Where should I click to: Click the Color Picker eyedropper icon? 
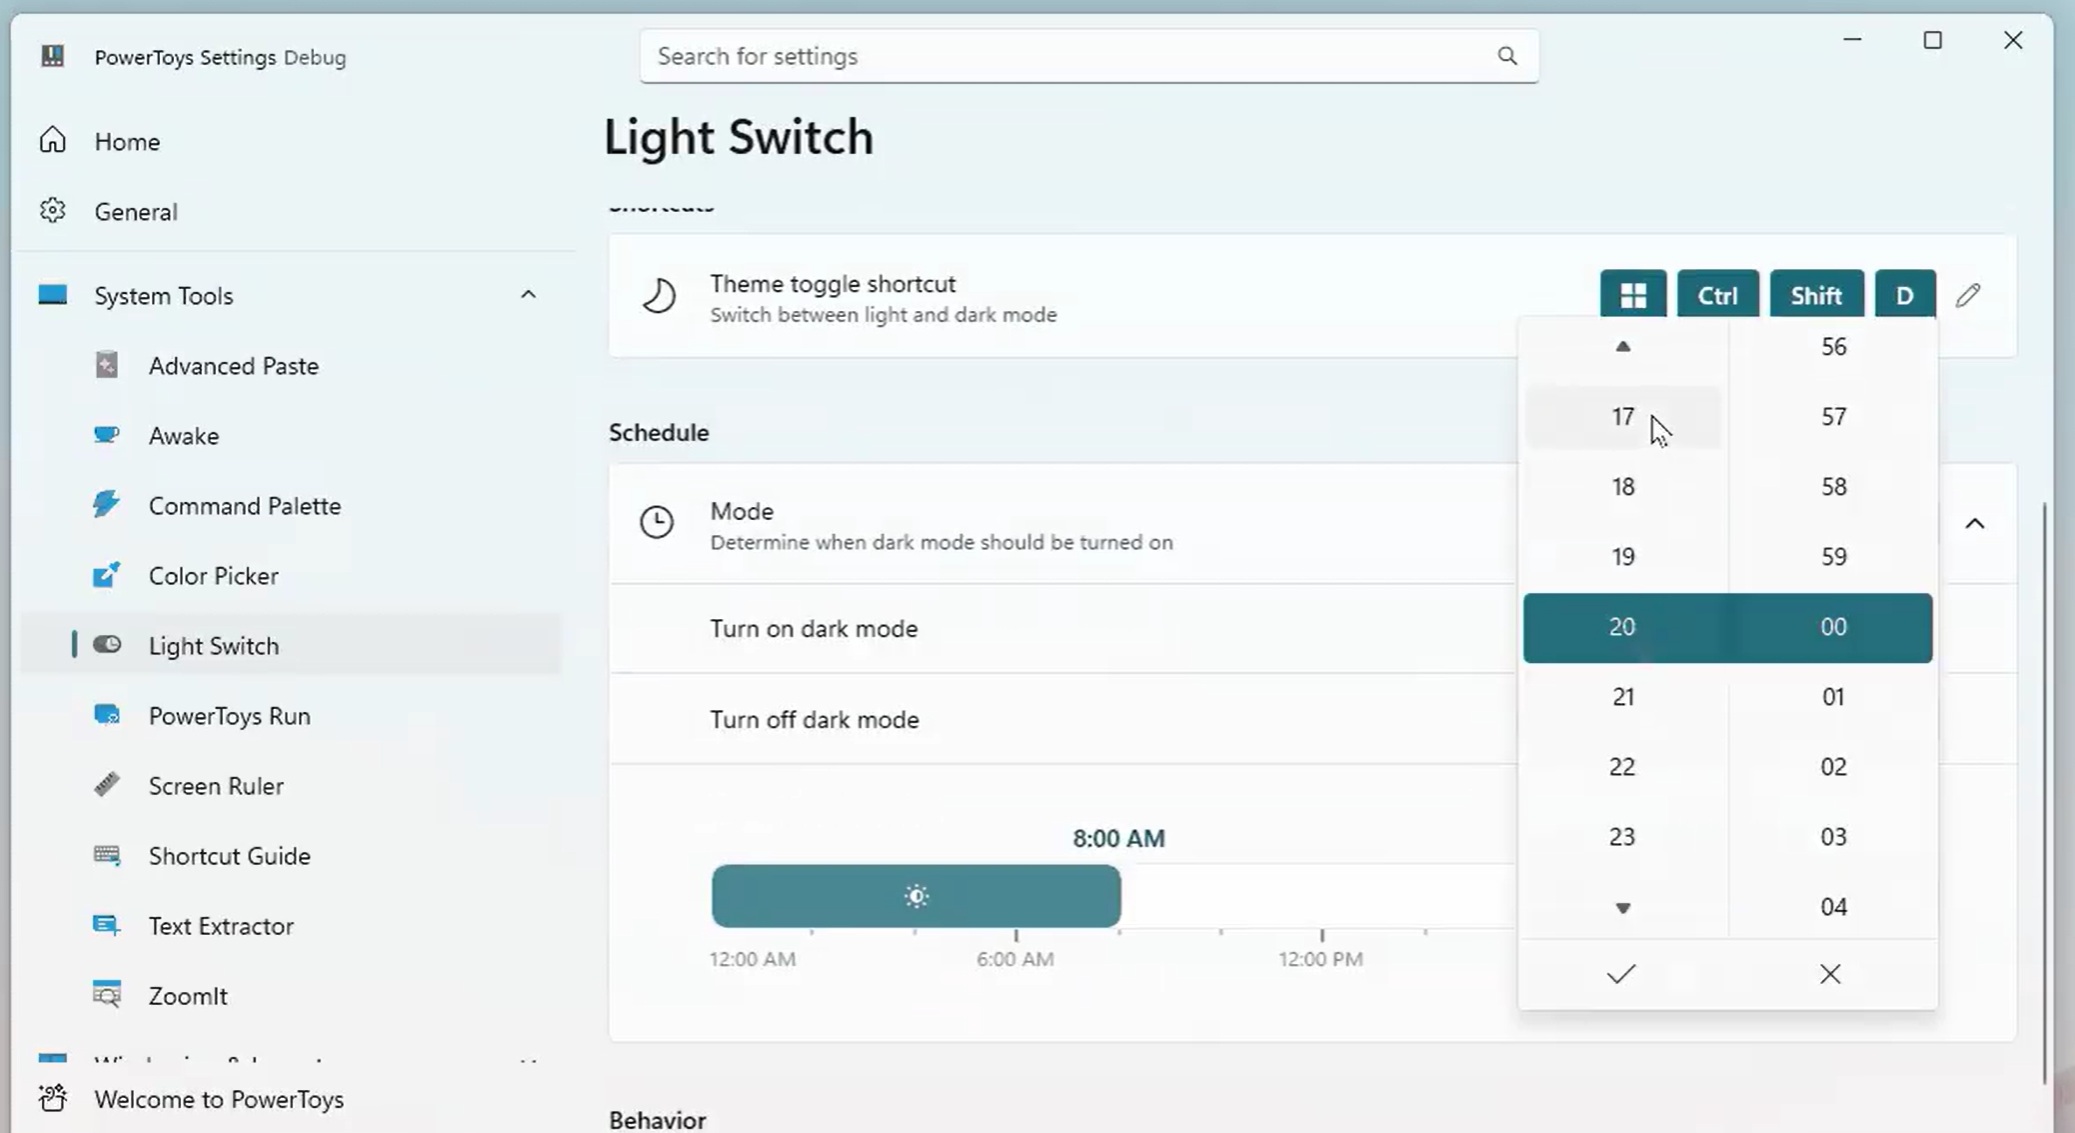107,575
